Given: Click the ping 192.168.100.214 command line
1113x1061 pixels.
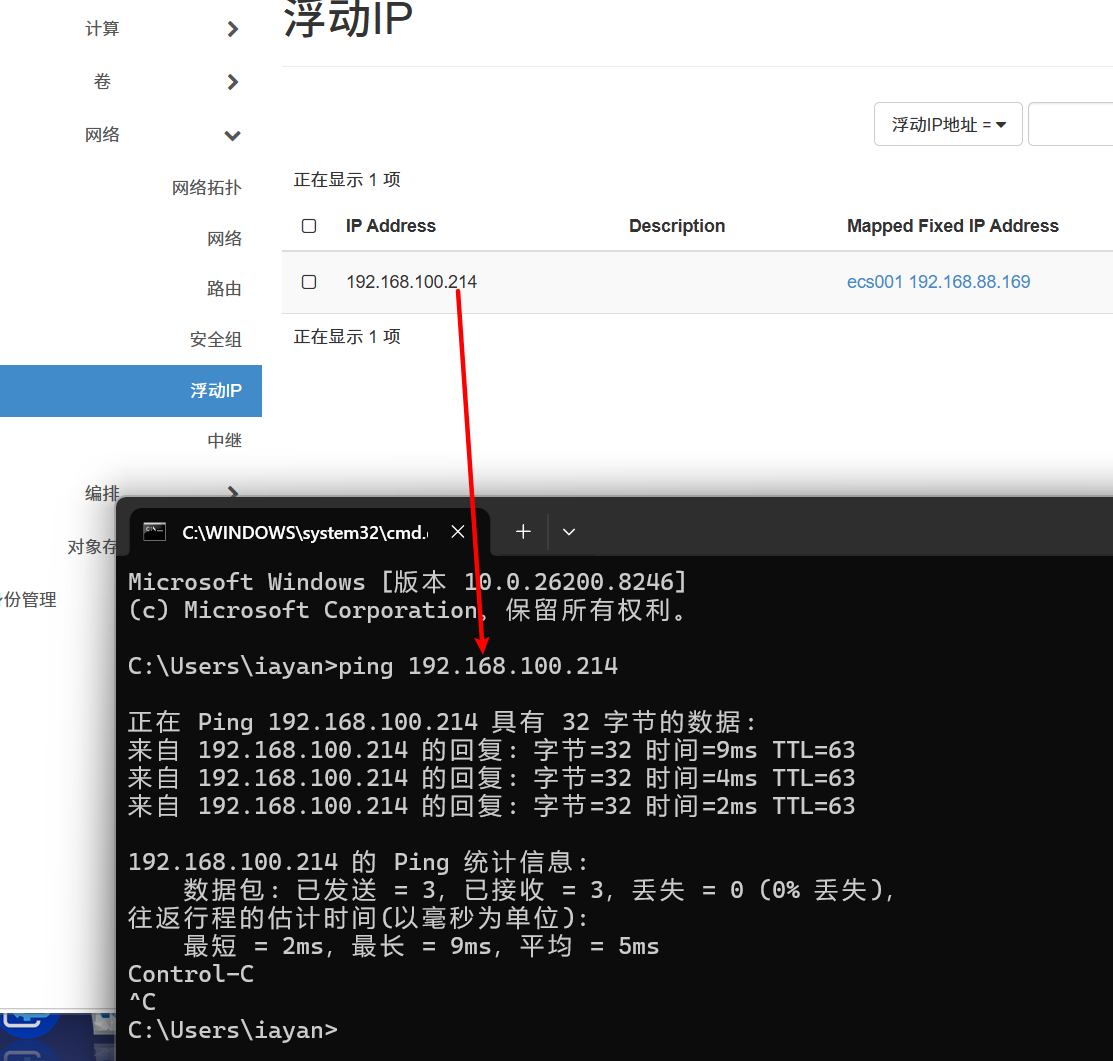Looking at the screenshot, I should [x=373, y=666].
